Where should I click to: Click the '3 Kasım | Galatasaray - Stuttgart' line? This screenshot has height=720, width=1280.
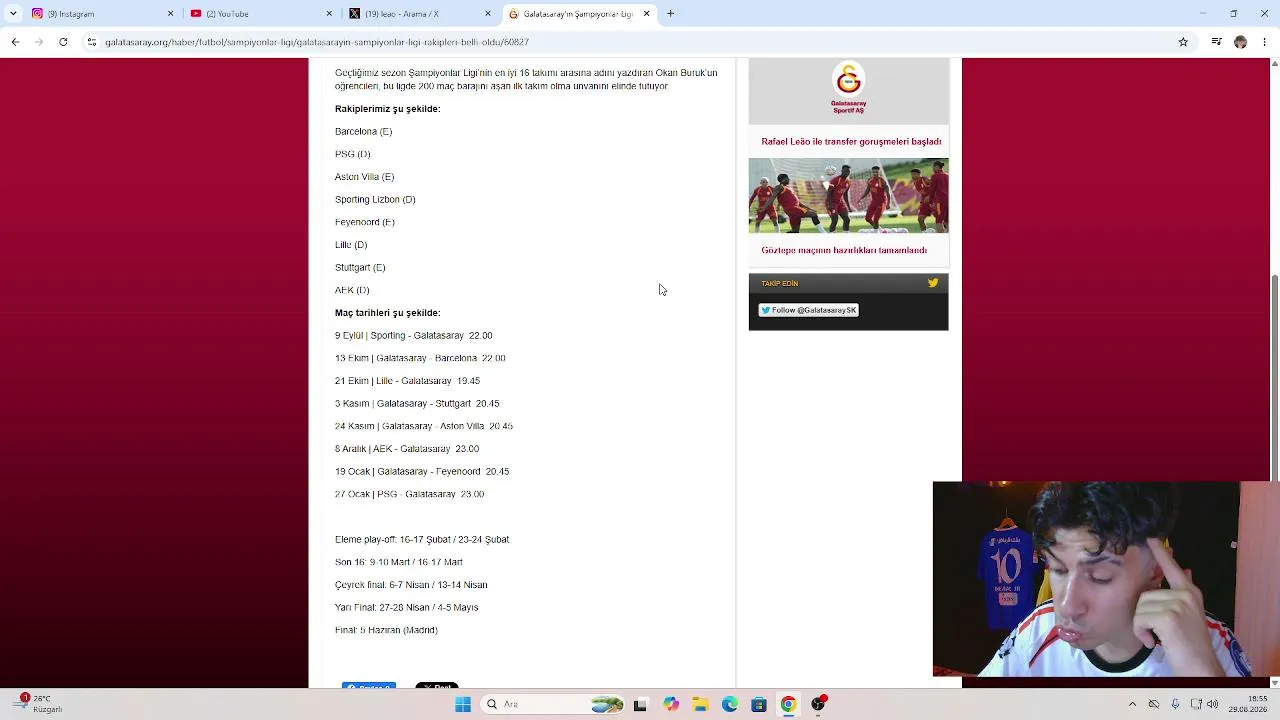click(417, 404)
